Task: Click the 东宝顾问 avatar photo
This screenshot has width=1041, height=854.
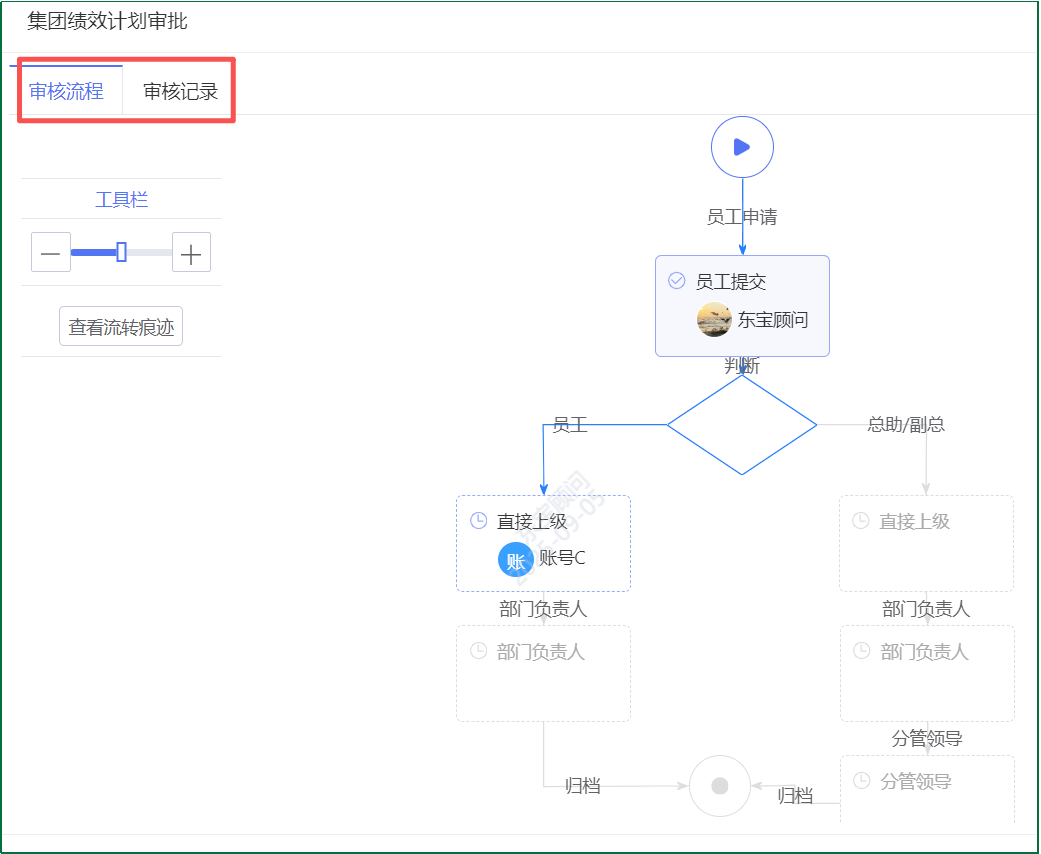Action: coord(714,320)
